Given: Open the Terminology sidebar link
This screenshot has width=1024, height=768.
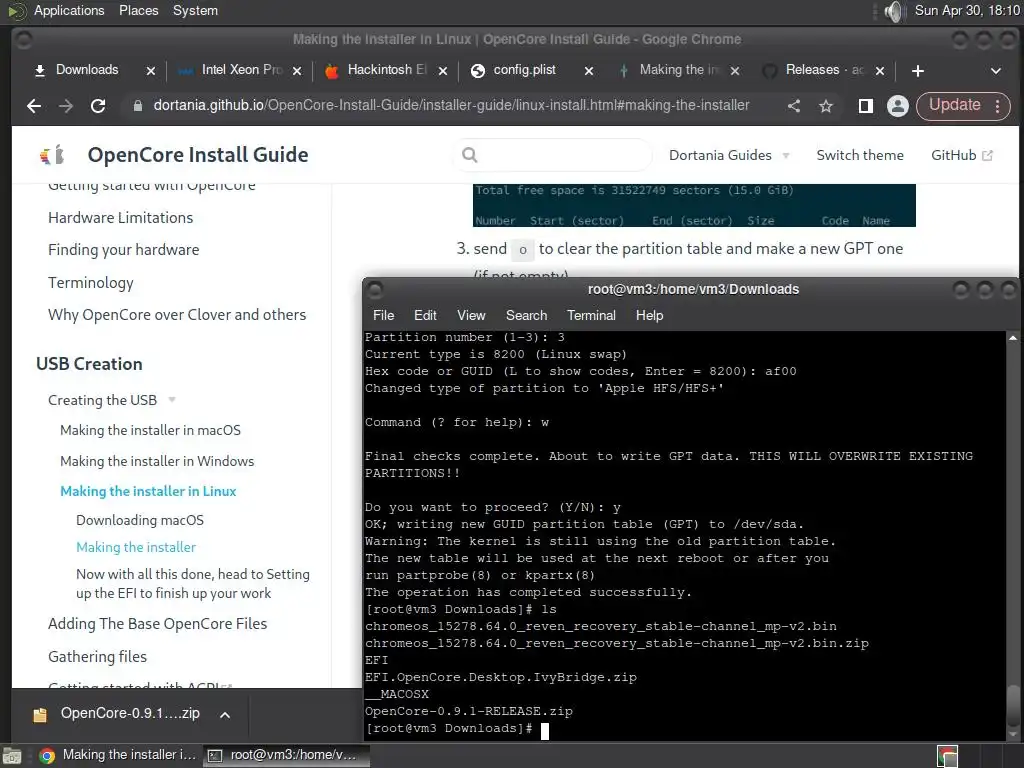Looking at the screenshot, I should (x=91, y=282).
